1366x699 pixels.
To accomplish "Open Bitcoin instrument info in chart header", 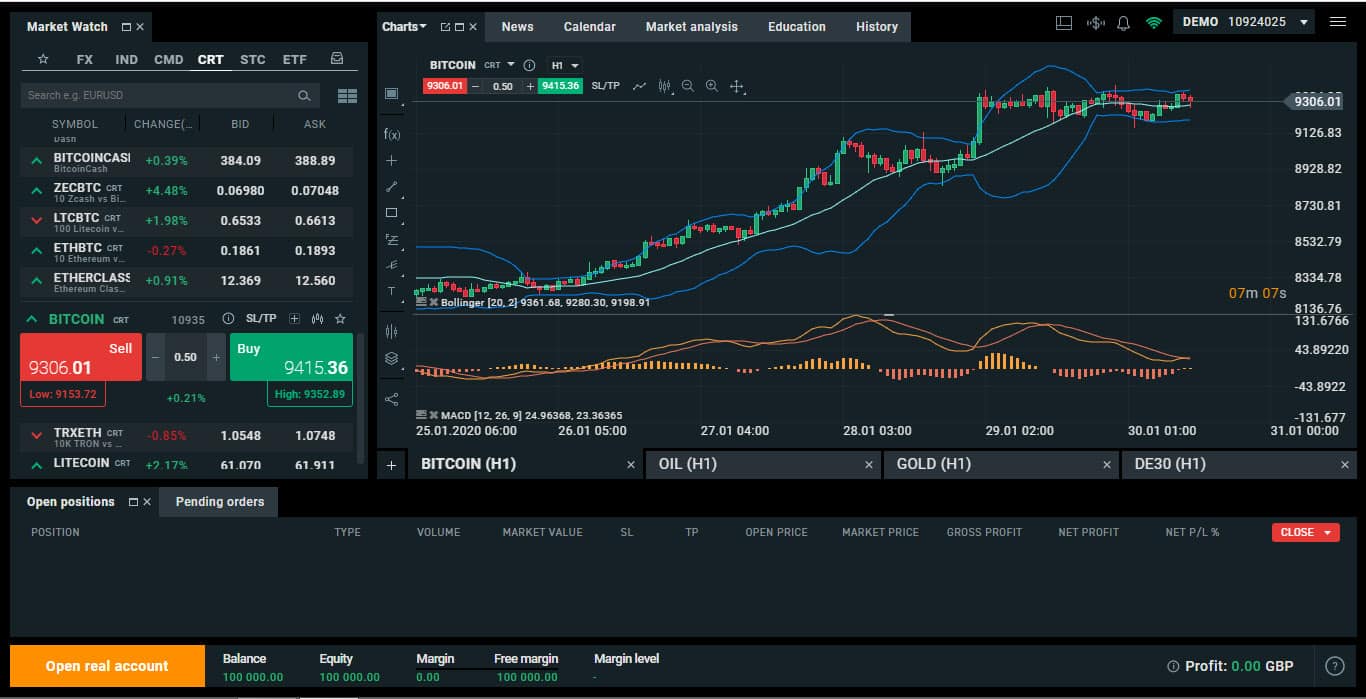I will 529,65.
